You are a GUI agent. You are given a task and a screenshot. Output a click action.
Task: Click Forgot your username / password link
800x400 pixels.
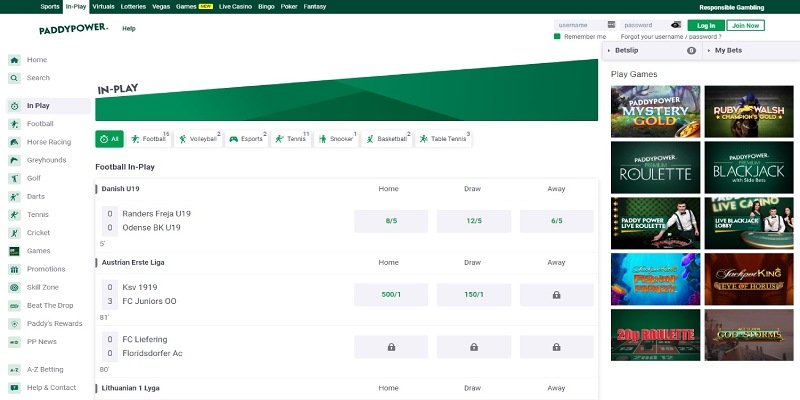tap(671, 37)
